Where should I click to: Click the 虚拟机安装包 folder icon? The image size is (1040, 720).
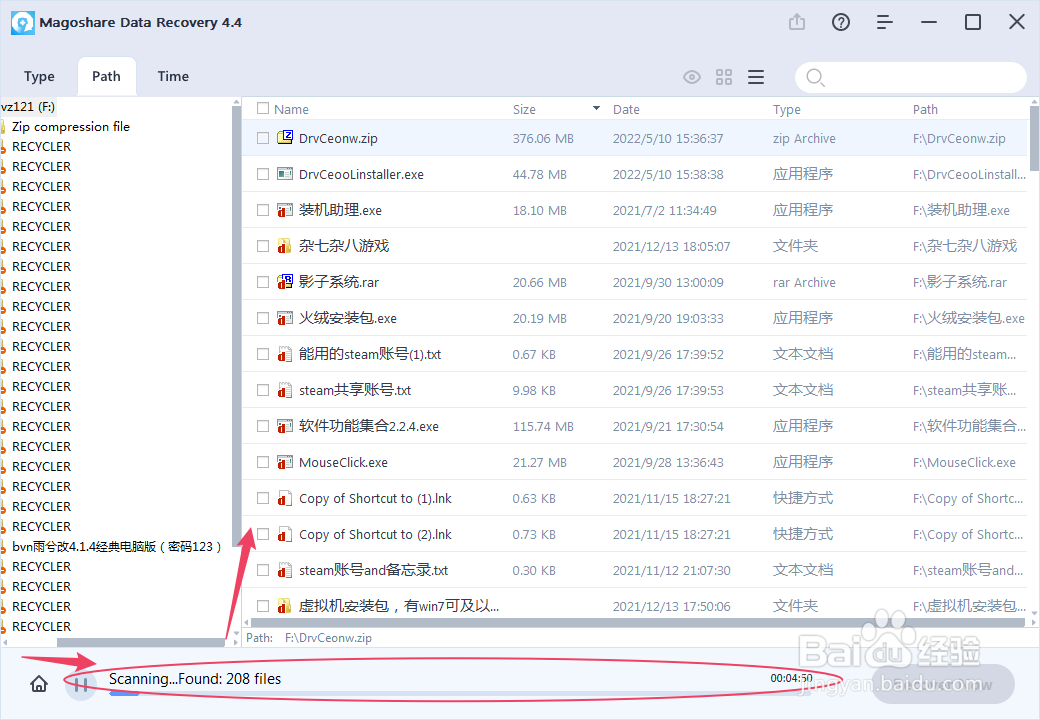[x=285, y=606]
